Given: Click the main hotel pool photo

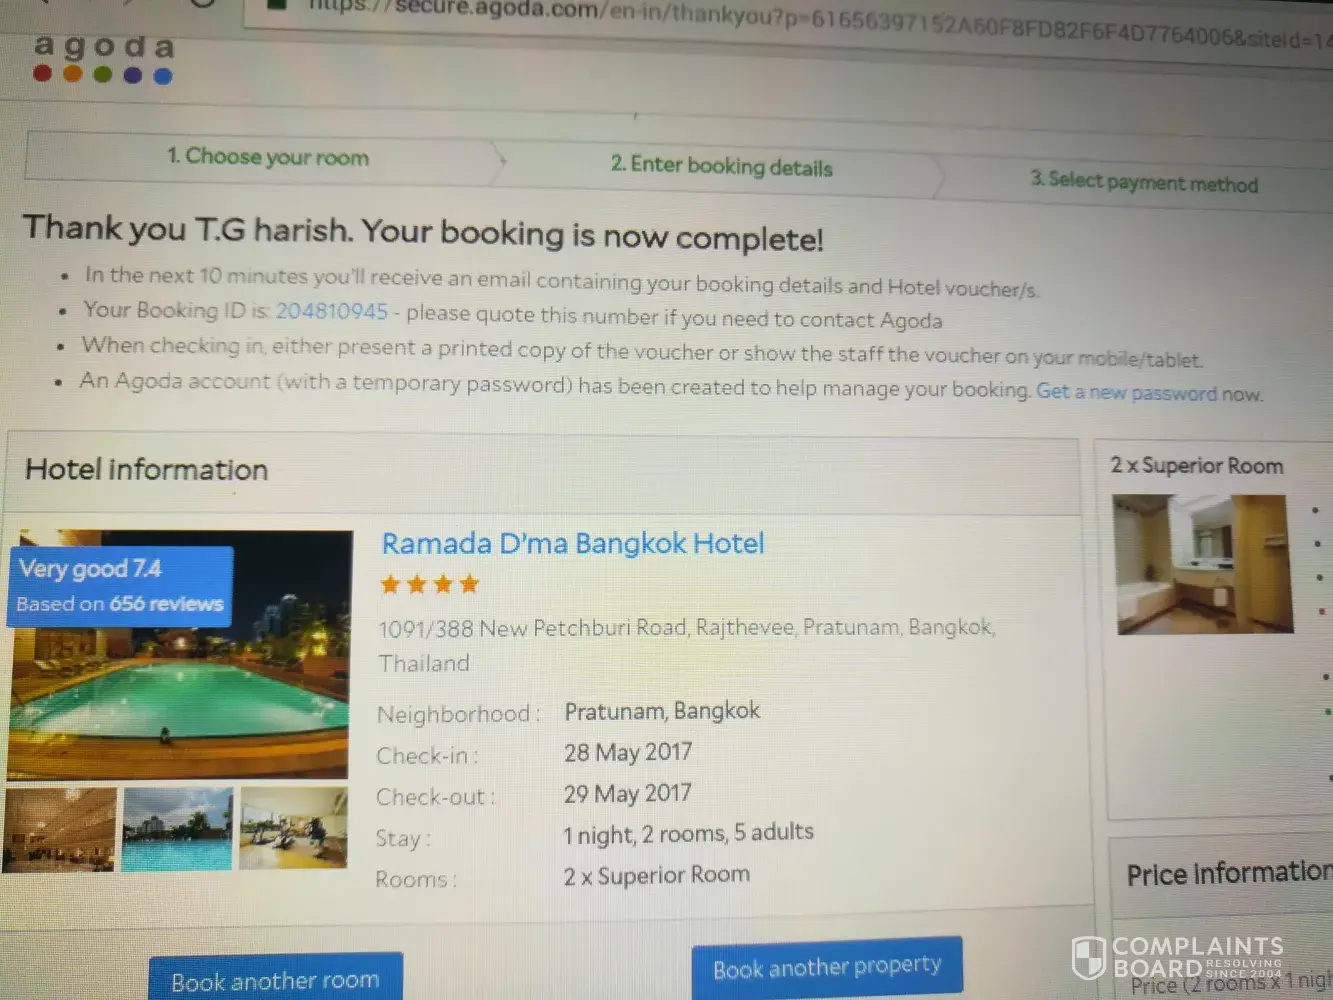Looking at the screenshot, I should [x=180, y=655].
